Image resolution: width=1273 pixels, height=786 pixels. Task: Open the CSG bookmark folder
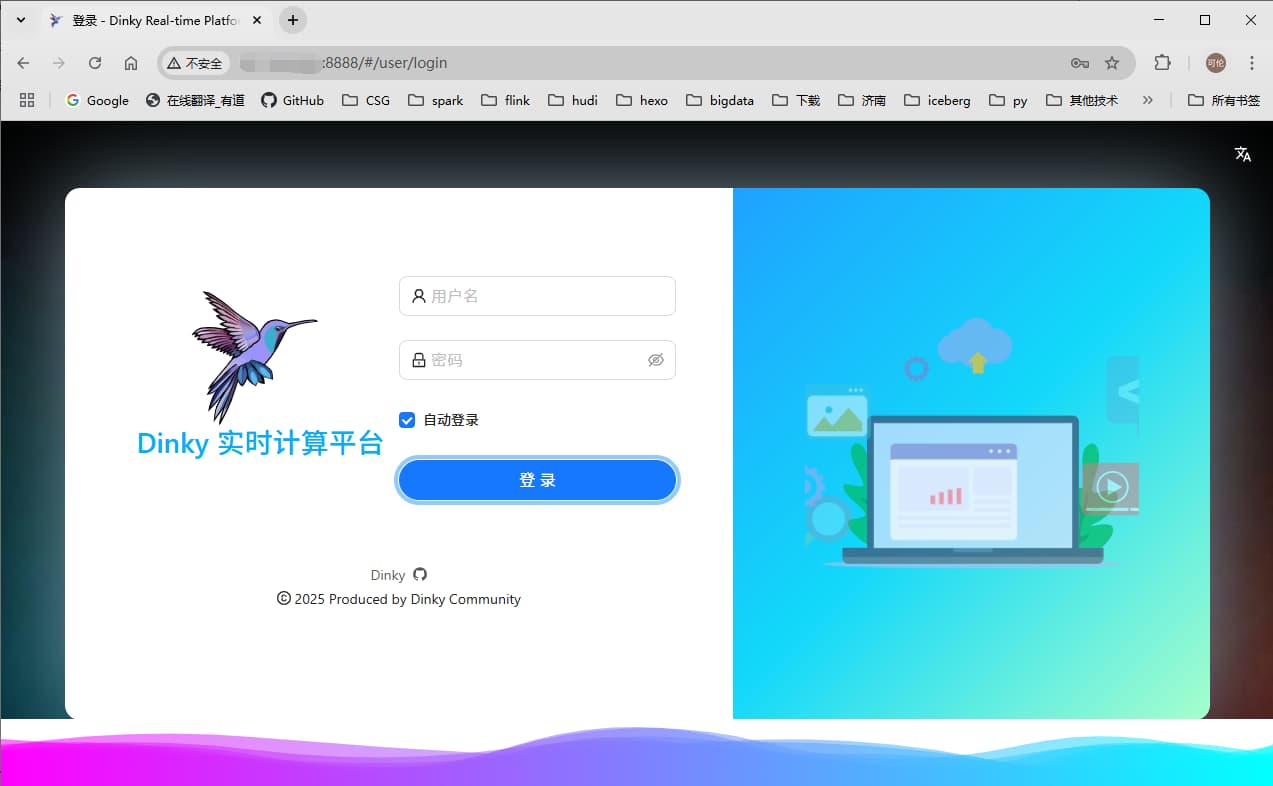(x=366, y=100)
